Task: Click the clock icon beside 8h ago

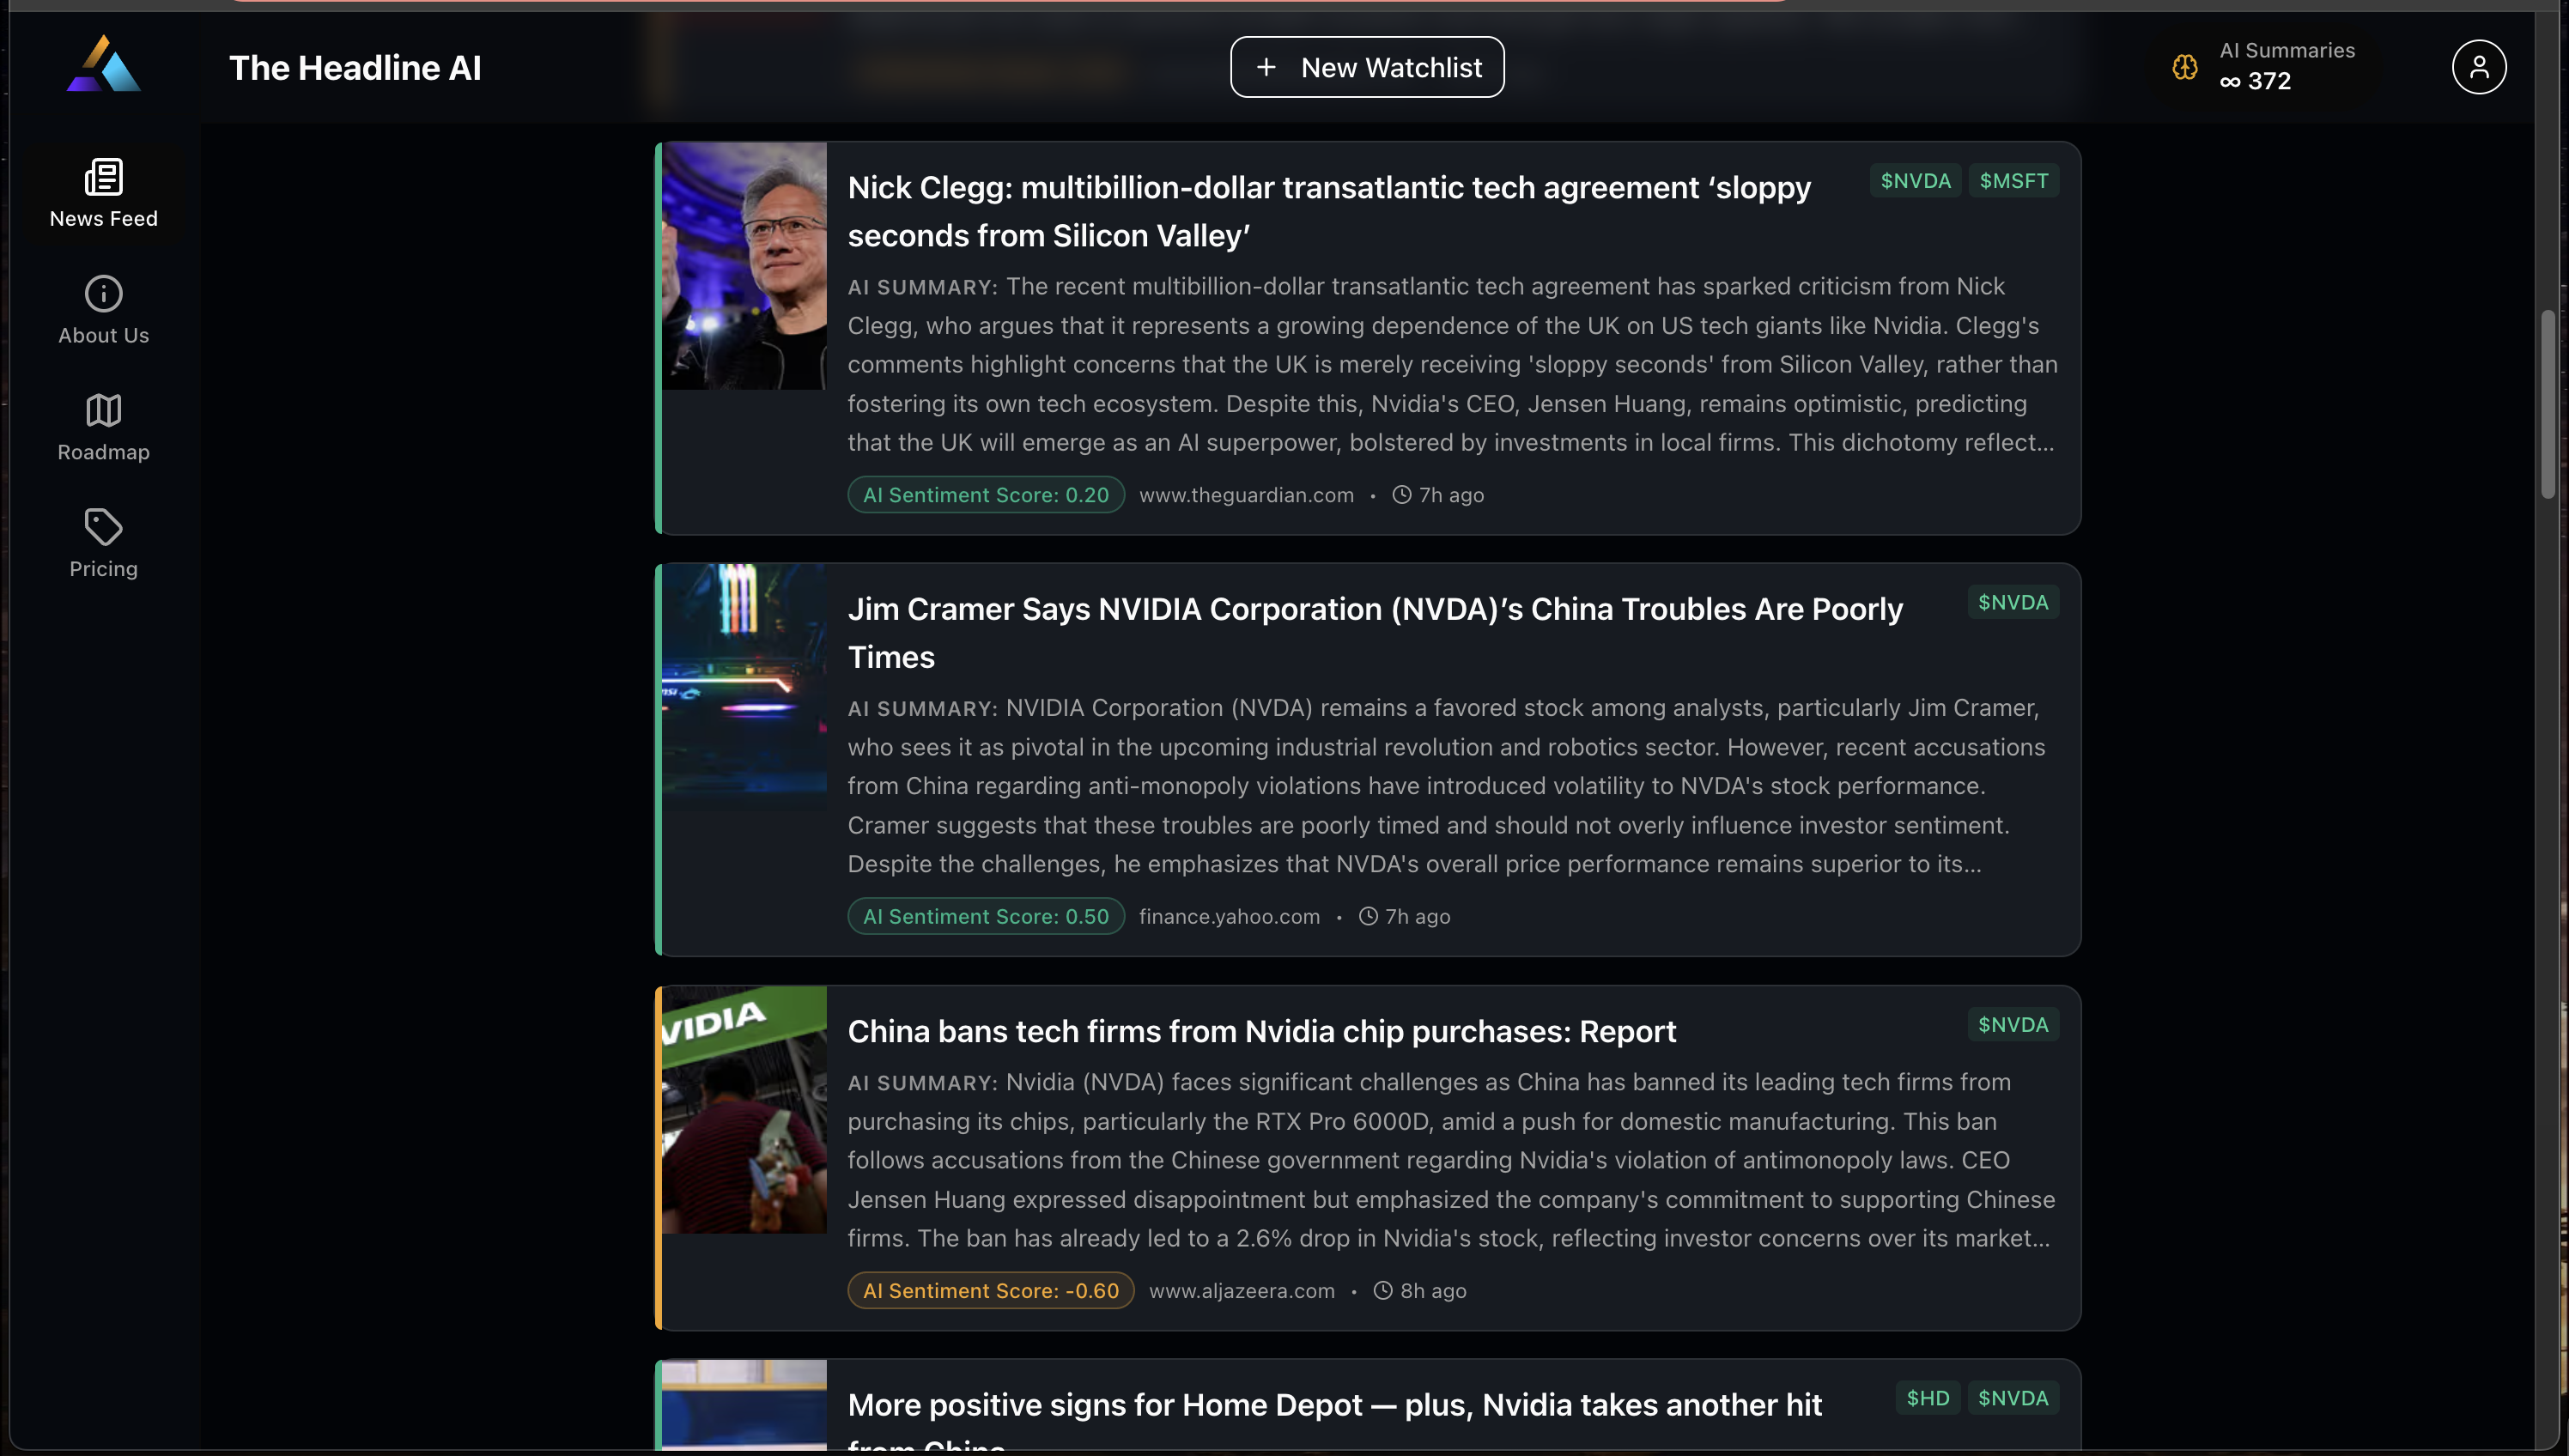Action: (1383, 1291)
